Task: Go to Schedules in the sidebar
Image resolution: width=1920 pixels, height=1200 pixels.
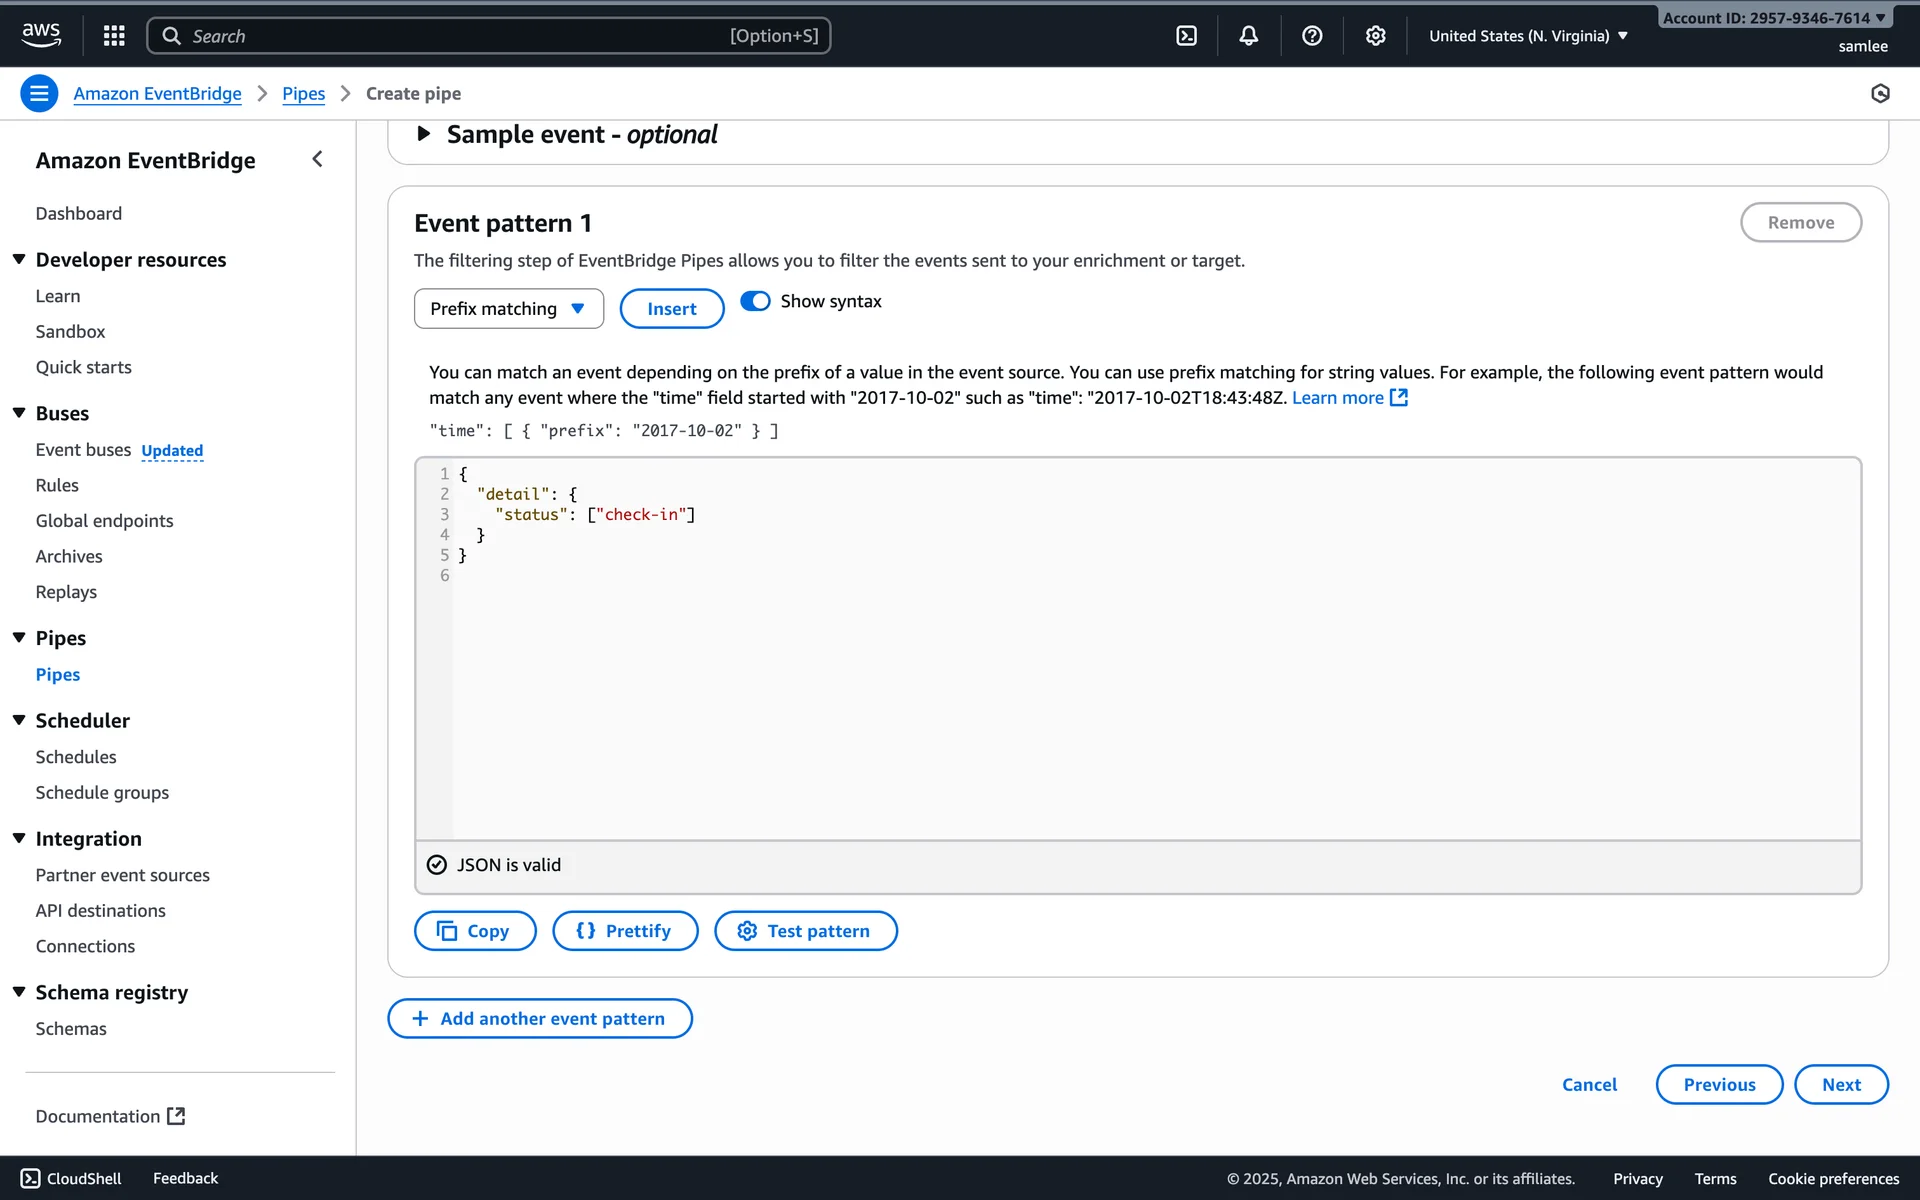Action: pyautogui.click(x=76, y=757)
